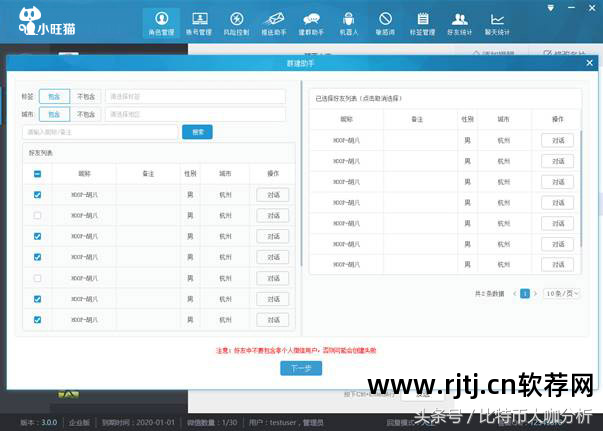This screenshot has width=603, height=431.
Task: Go to next page with right arrow
Action: 535,293
